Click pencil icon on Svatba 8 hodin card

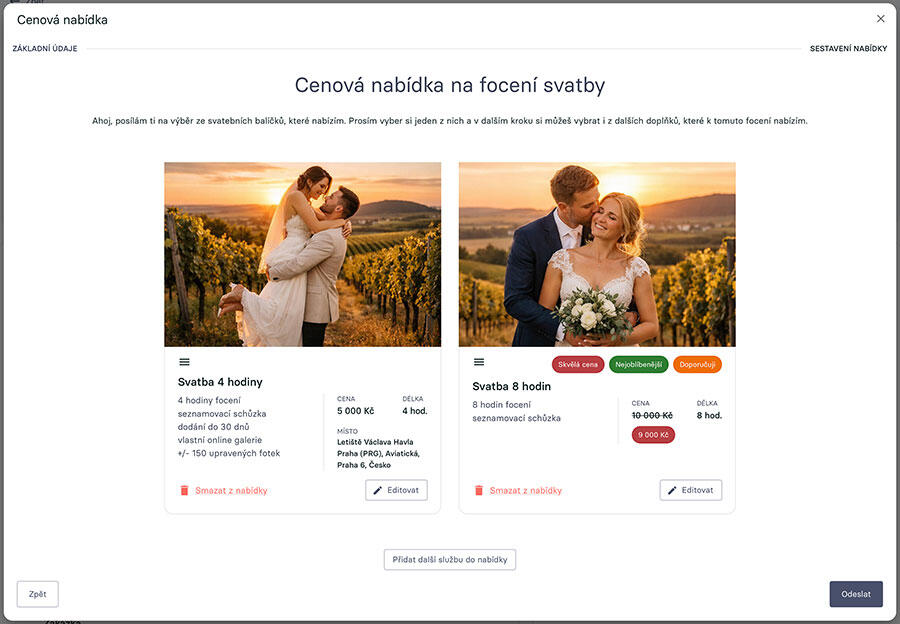coord(672,490)
